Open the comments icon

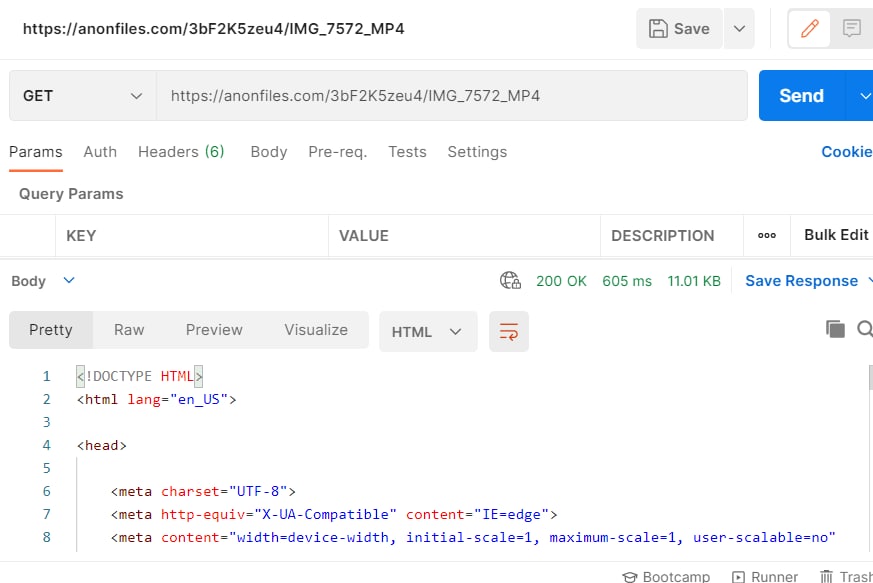(852, 28)
